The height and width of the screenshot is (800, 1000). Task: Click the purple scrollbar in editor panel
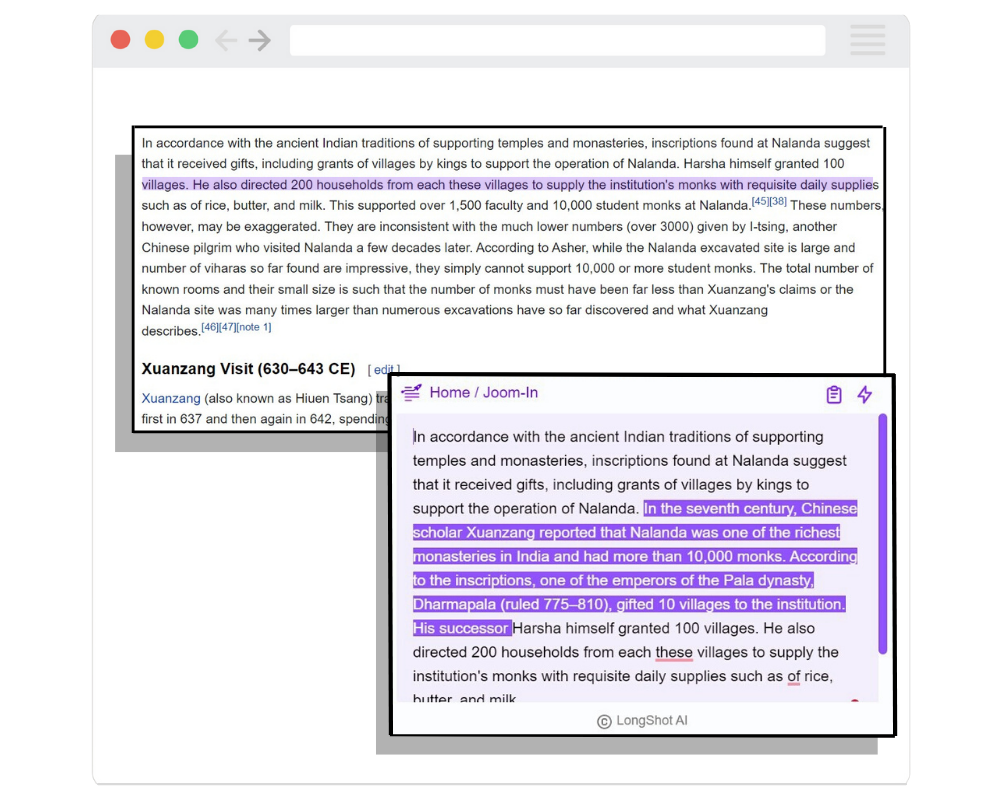(883, 533)
